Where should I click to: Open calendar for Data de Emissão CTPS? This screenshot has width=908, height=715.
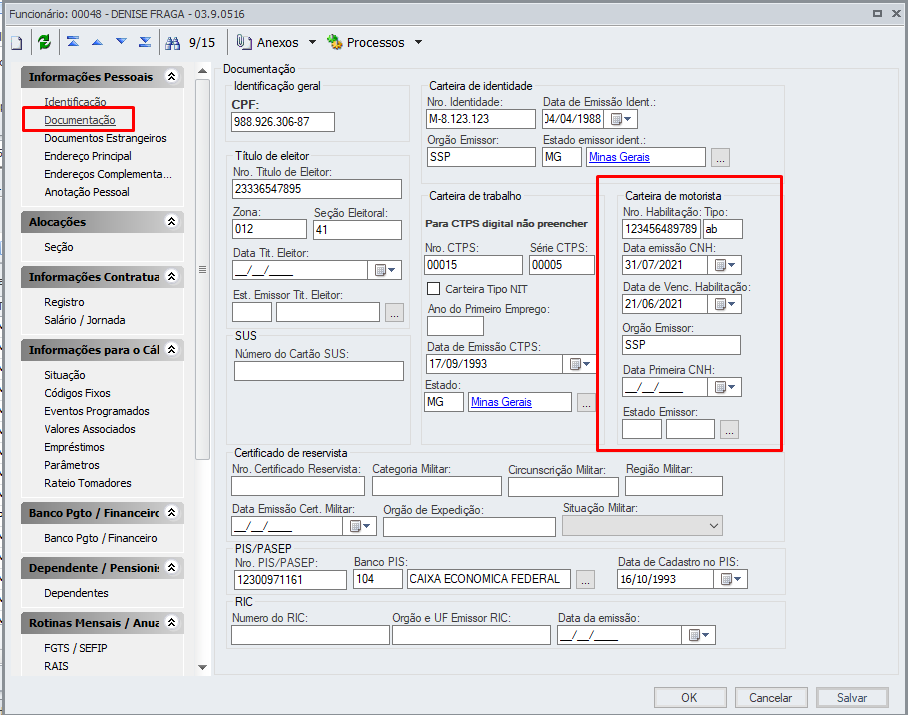[580, 364]
